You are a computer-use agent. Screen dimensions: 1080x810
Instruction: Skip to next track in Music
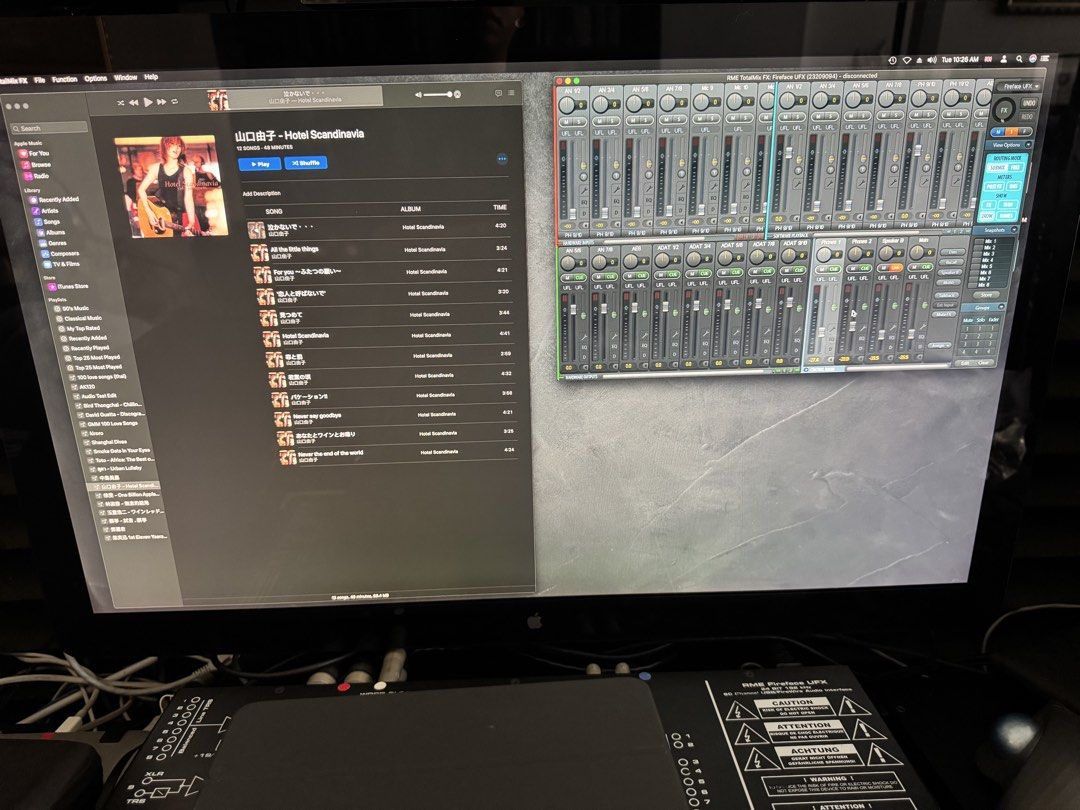(161, 102)
